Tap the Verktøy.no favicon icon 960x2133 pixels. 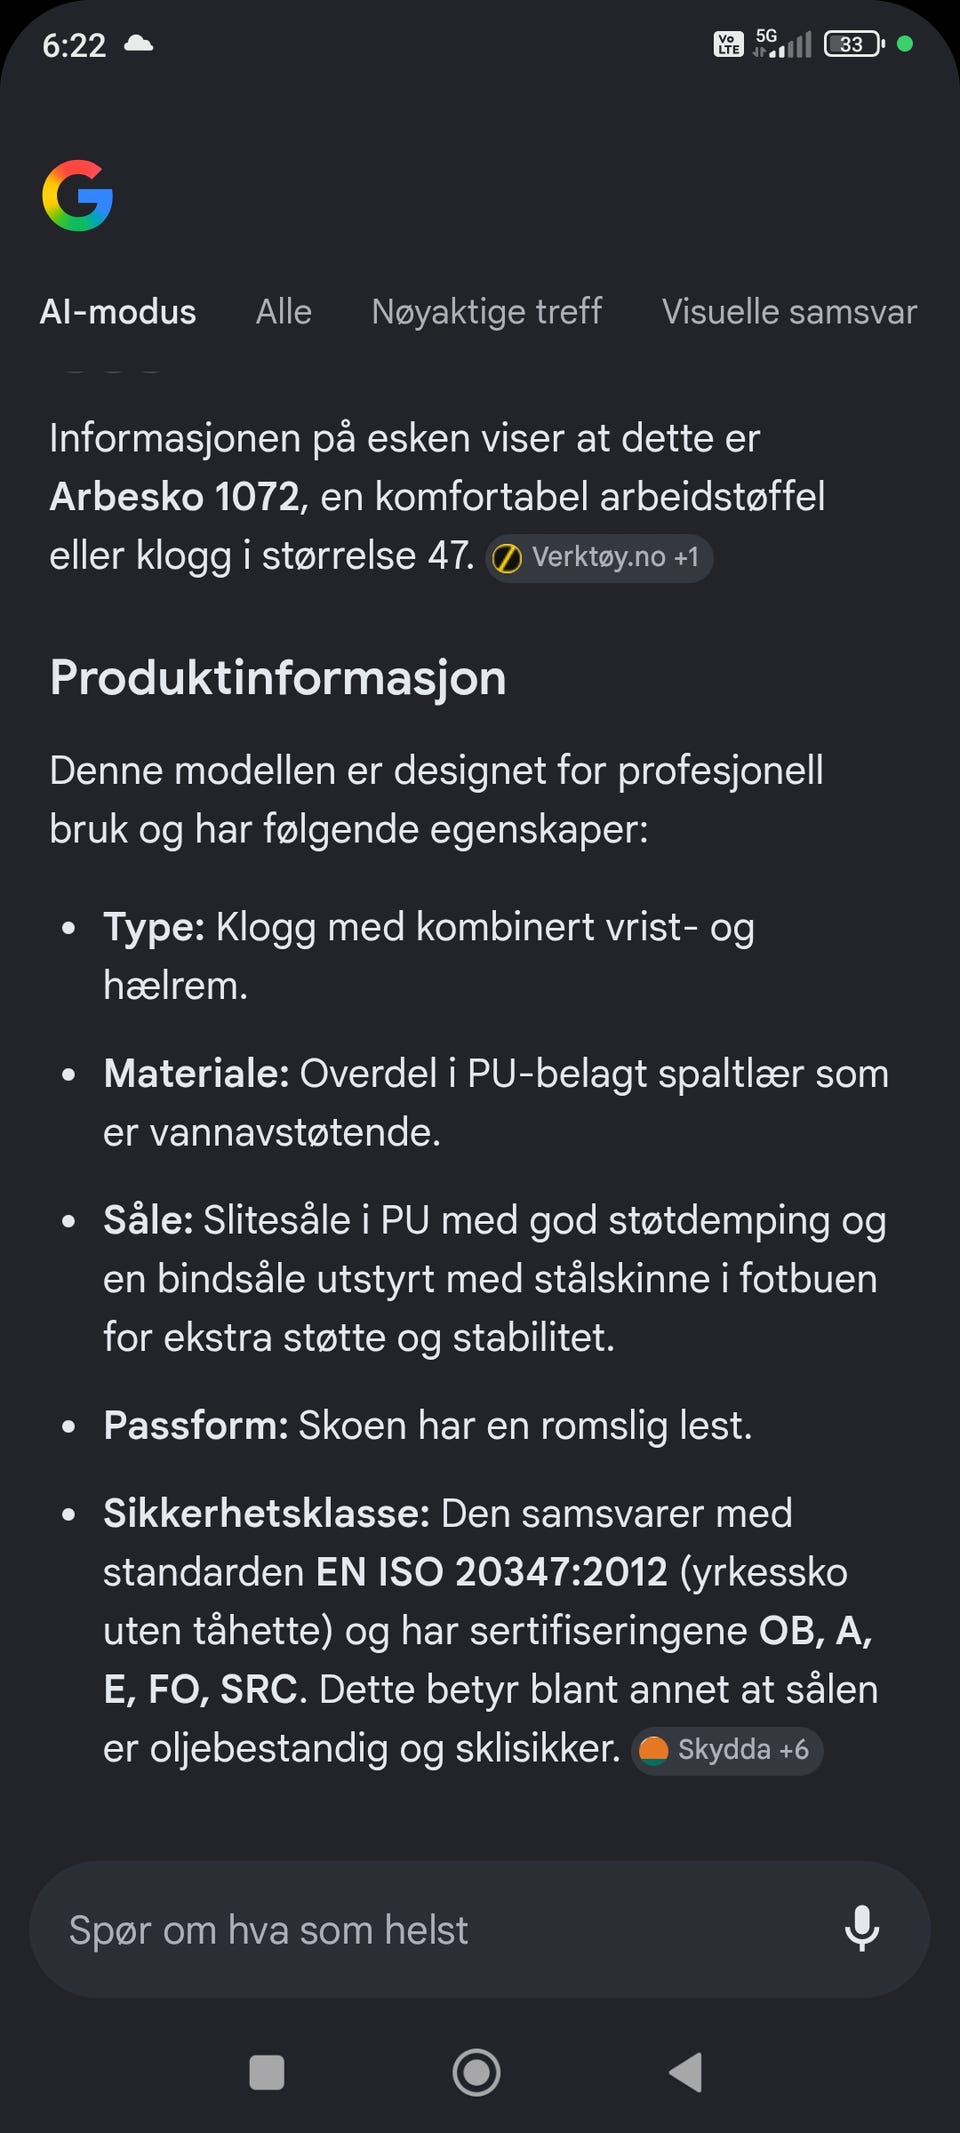click(507, 558)
